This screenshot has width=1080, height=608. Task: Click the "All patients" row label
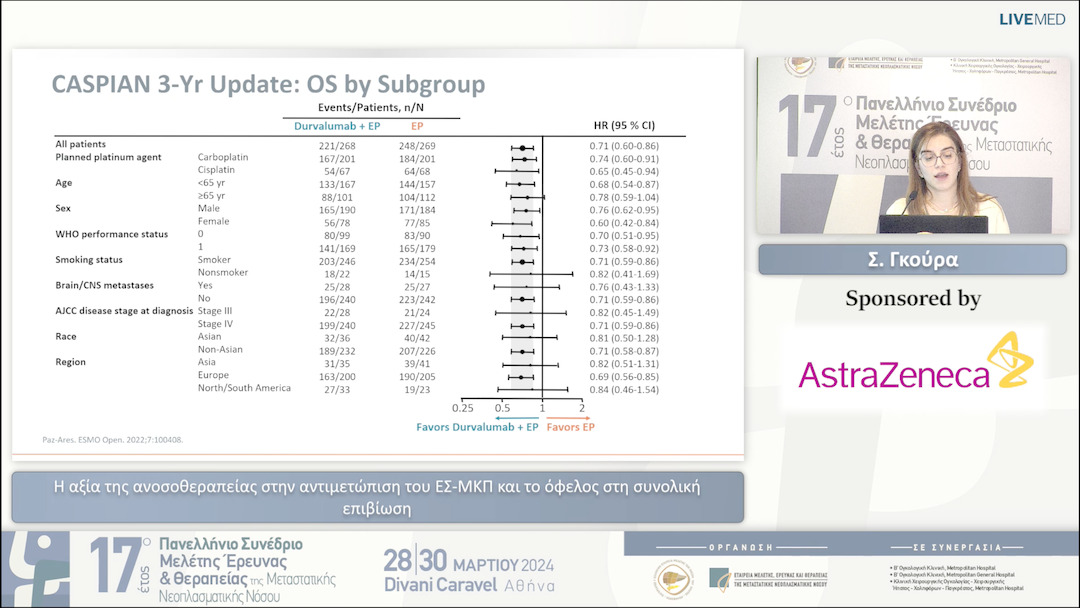81,144
